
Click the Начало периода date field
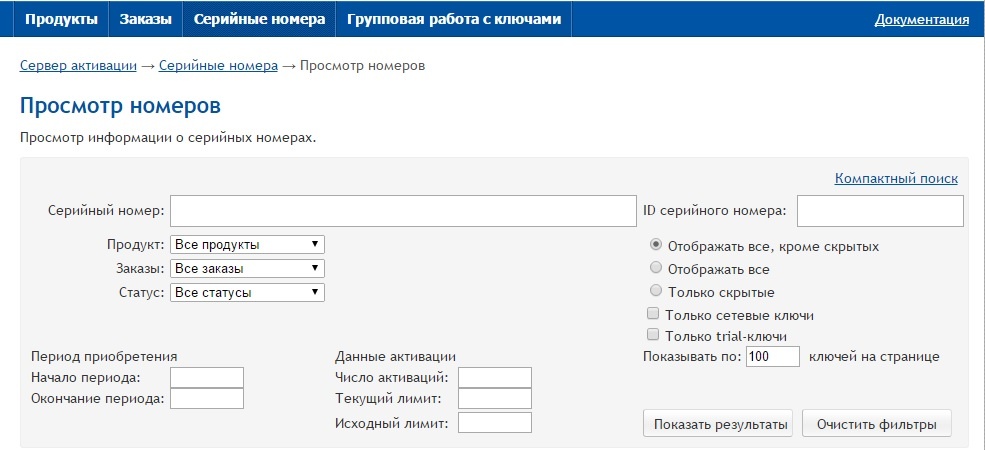(207, 377)
